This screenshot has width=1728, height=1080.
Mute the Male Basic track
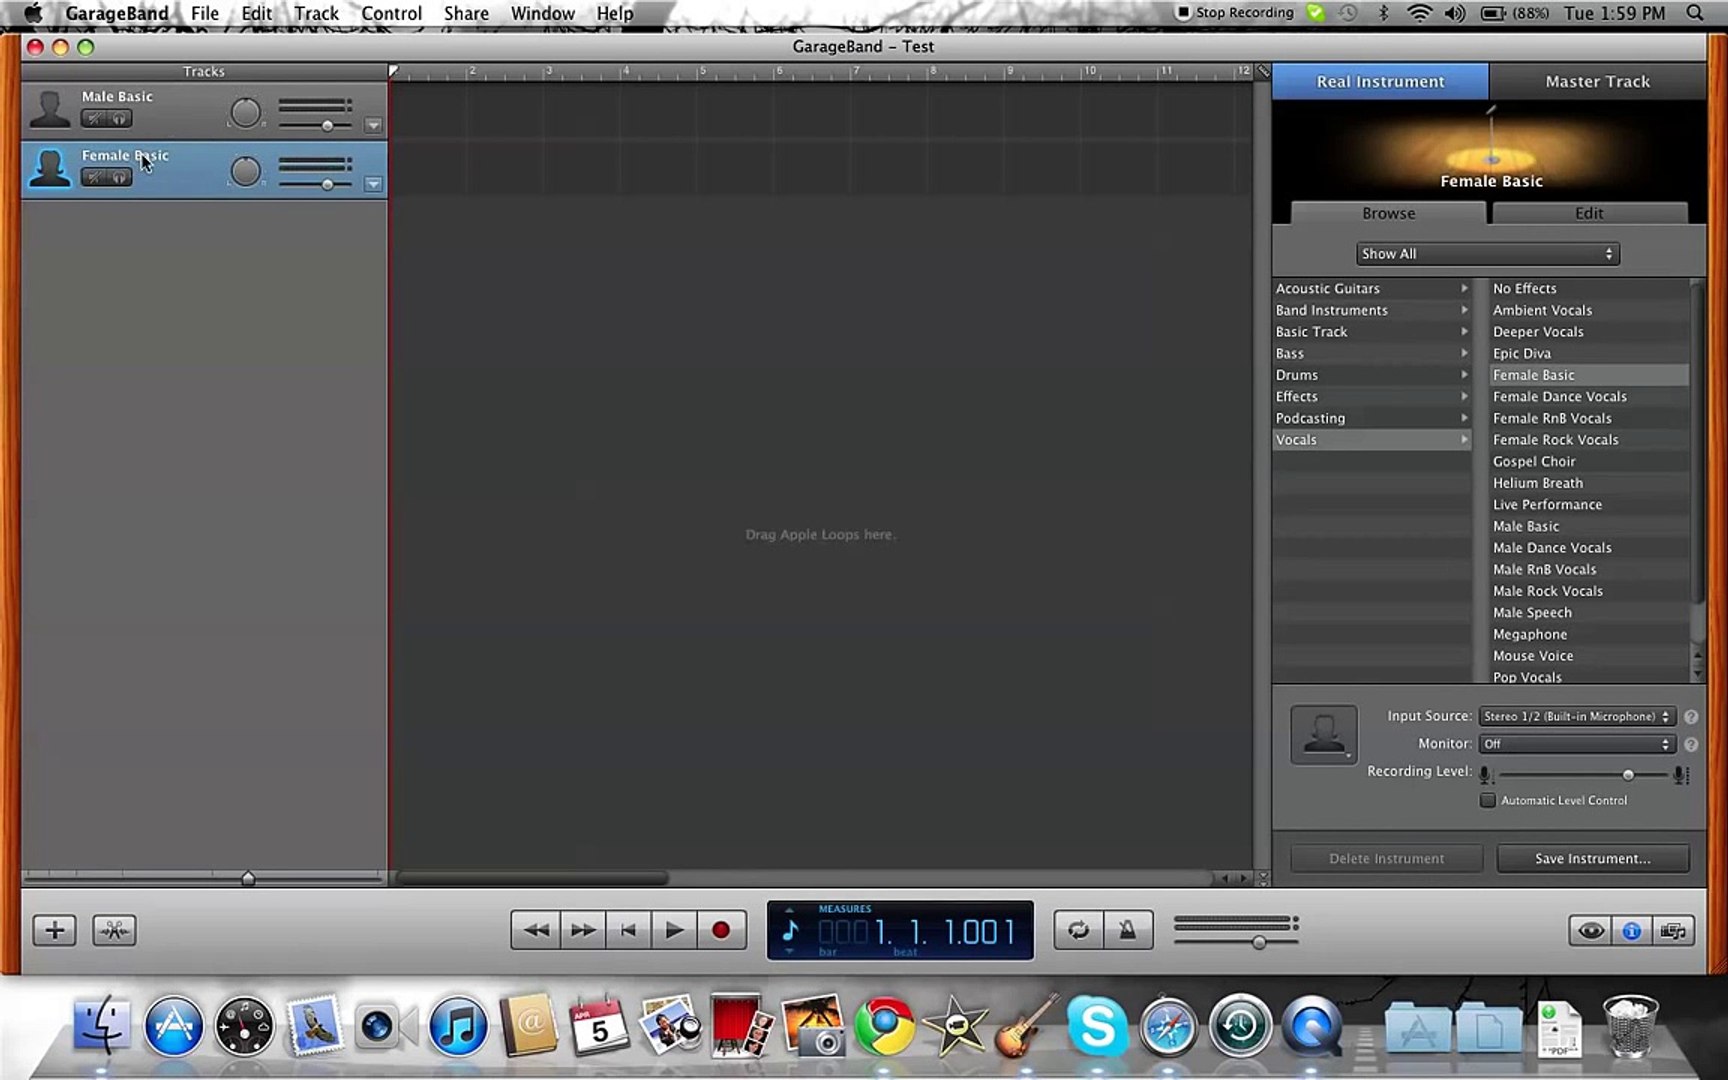[94, 119]
